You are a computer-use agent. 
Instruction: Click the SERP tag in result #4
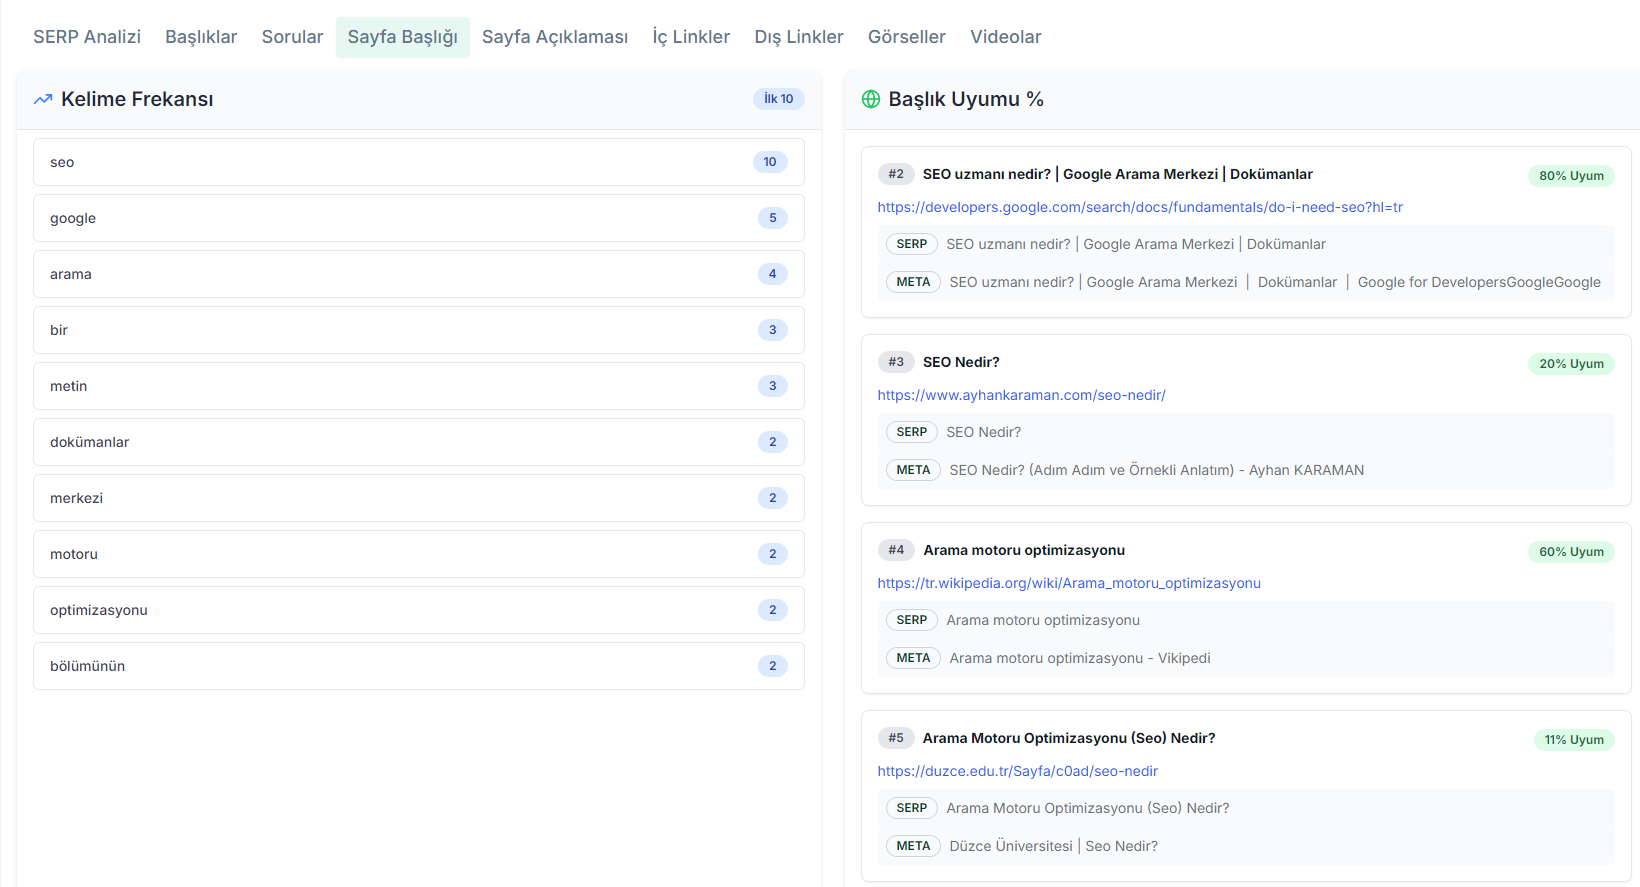tap(912, 620)
